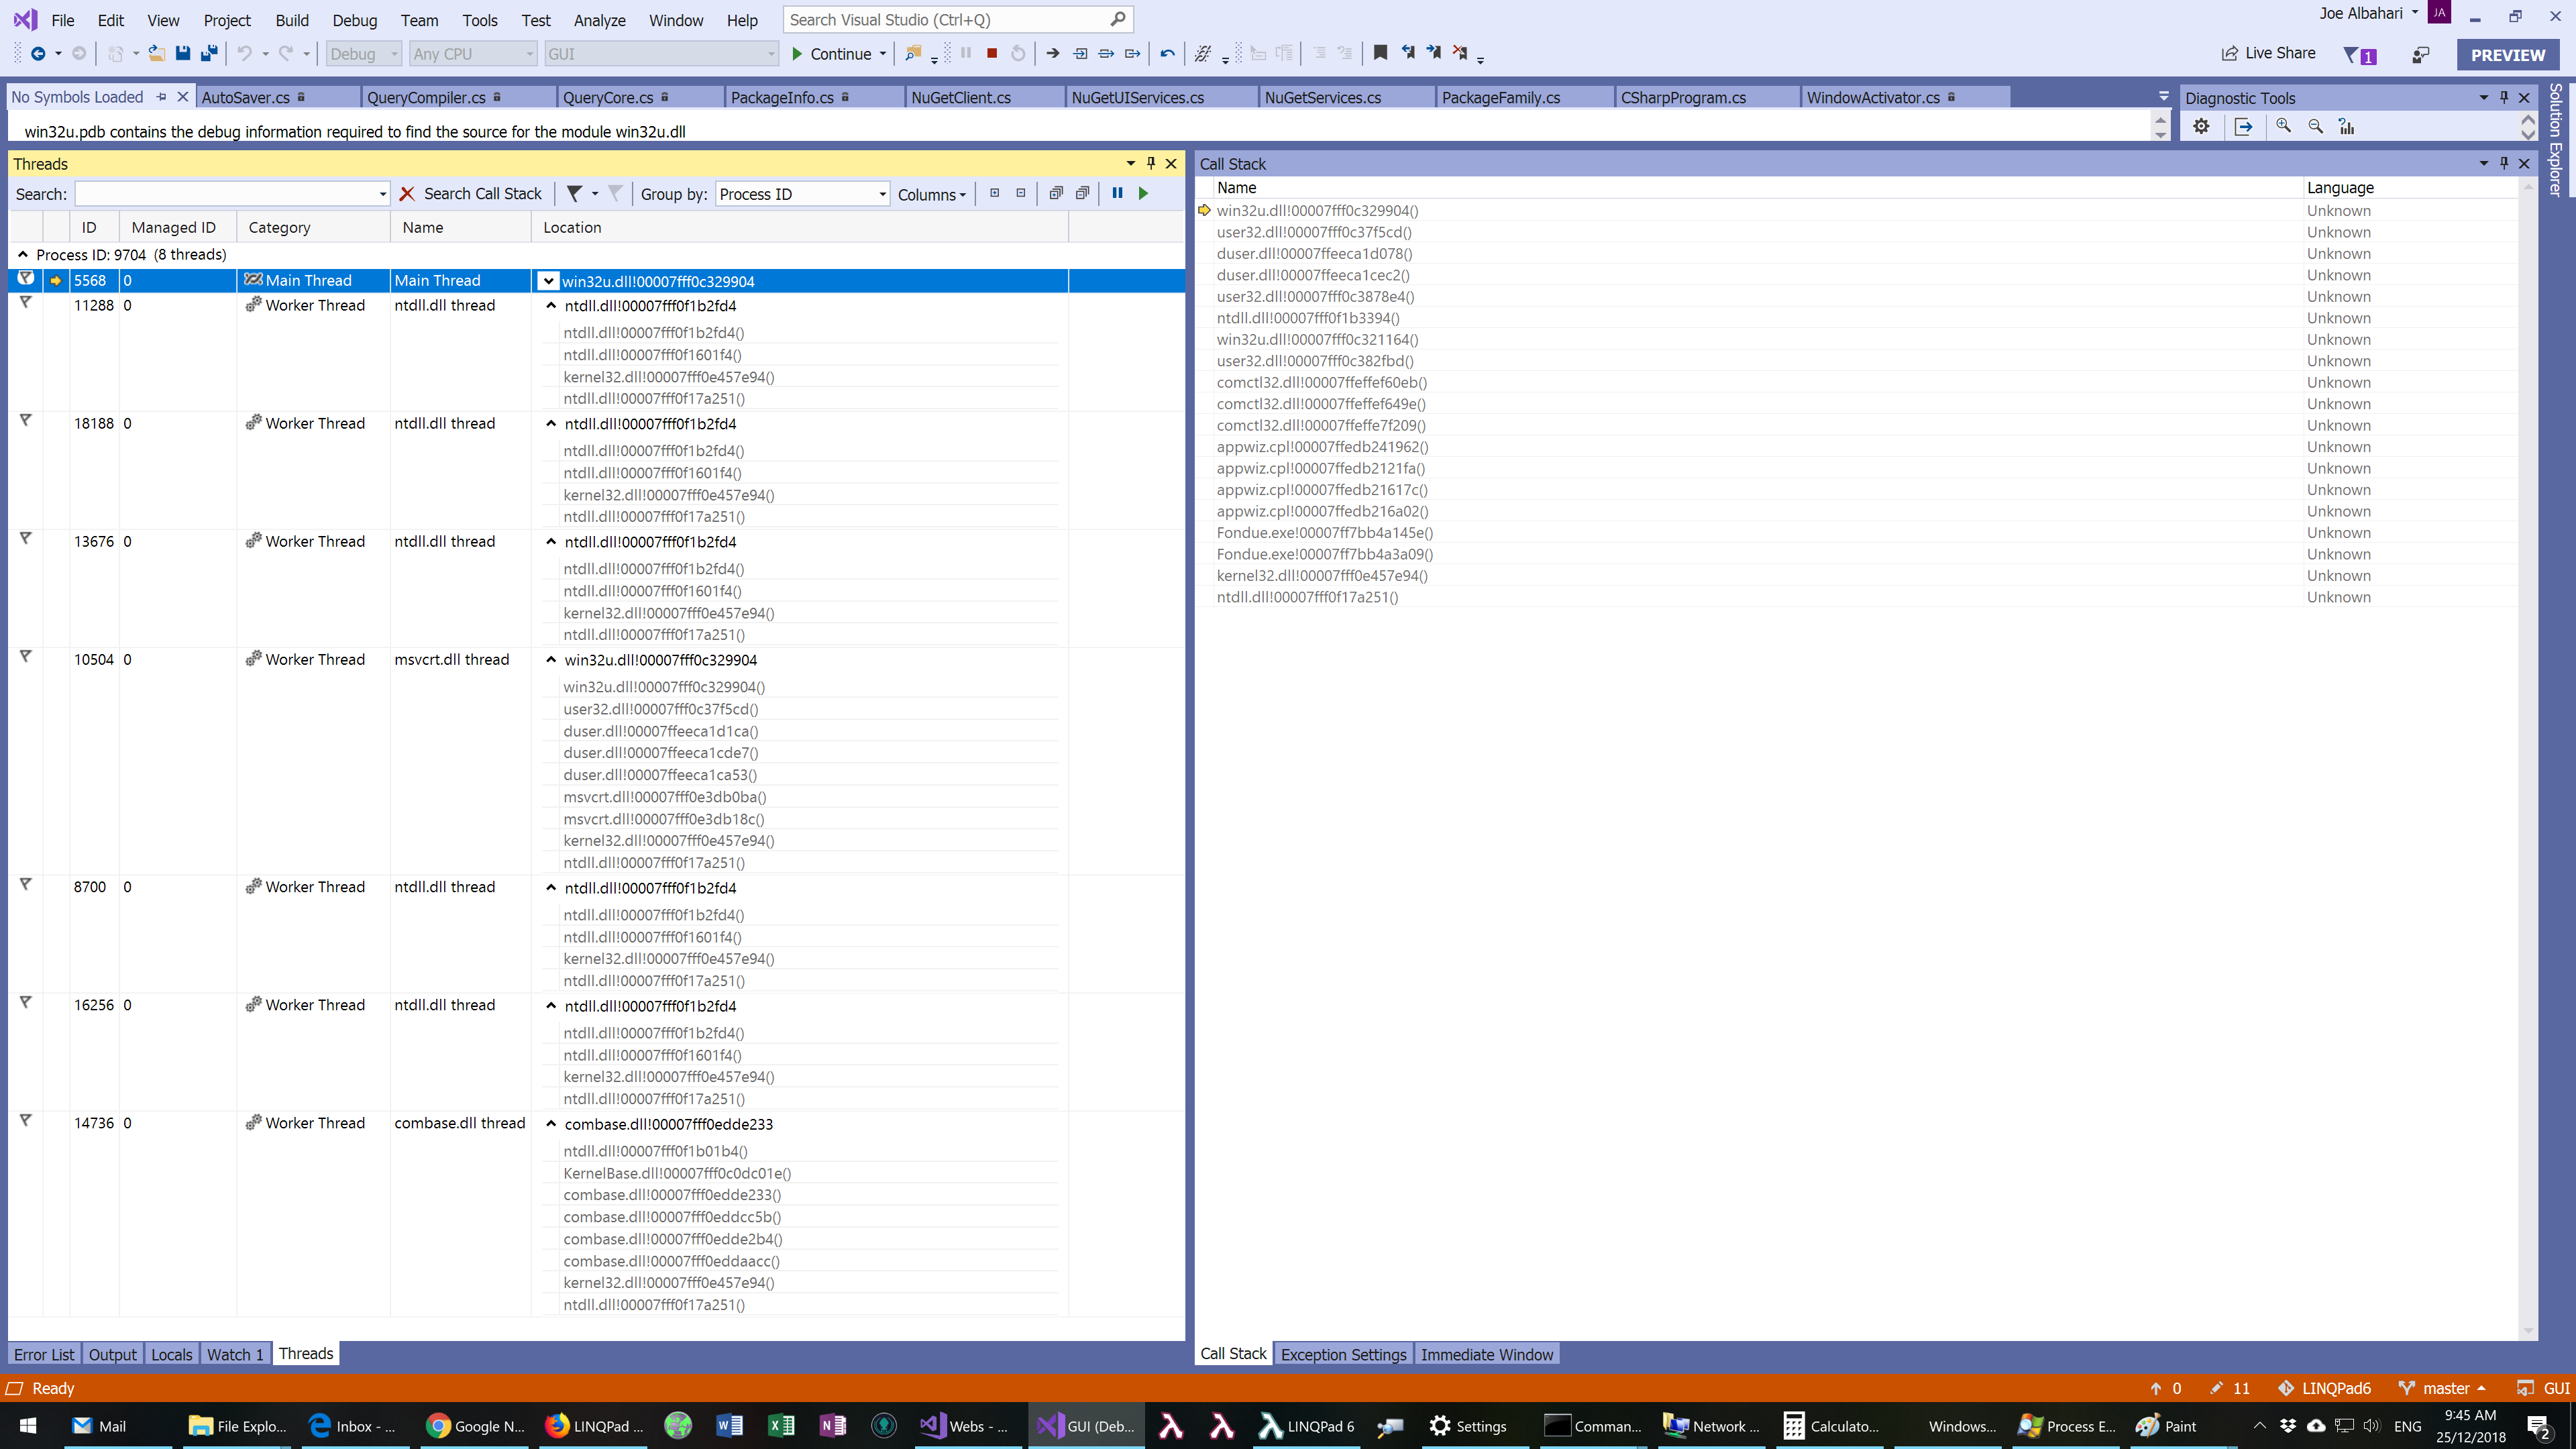Open Process Explorer from the taskbar
2576x1449 pixels.
click(2067, 1426)
